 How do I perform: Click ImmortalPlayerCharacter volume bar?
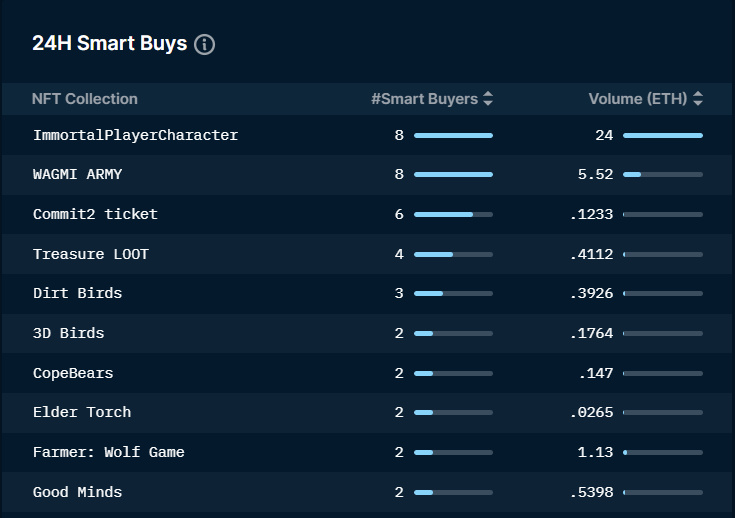point(662,135)
